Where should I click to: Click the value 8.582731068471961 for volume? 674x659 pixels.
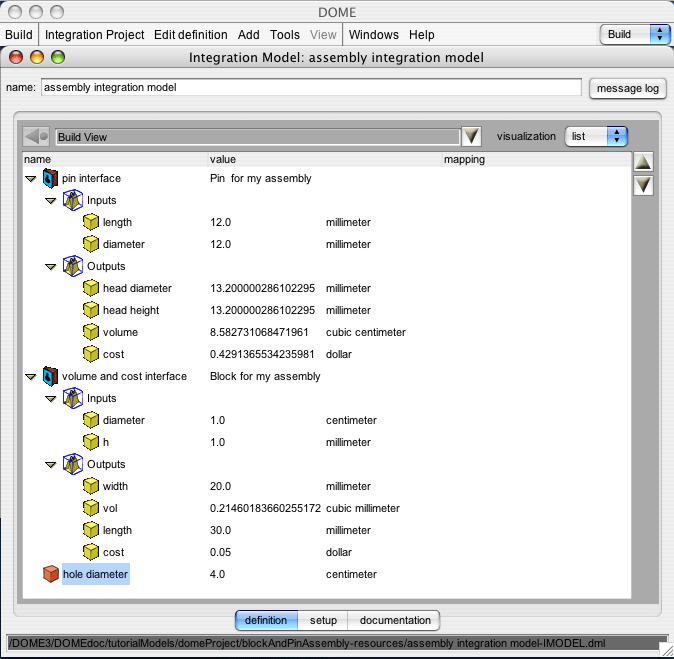pos(259,332)
